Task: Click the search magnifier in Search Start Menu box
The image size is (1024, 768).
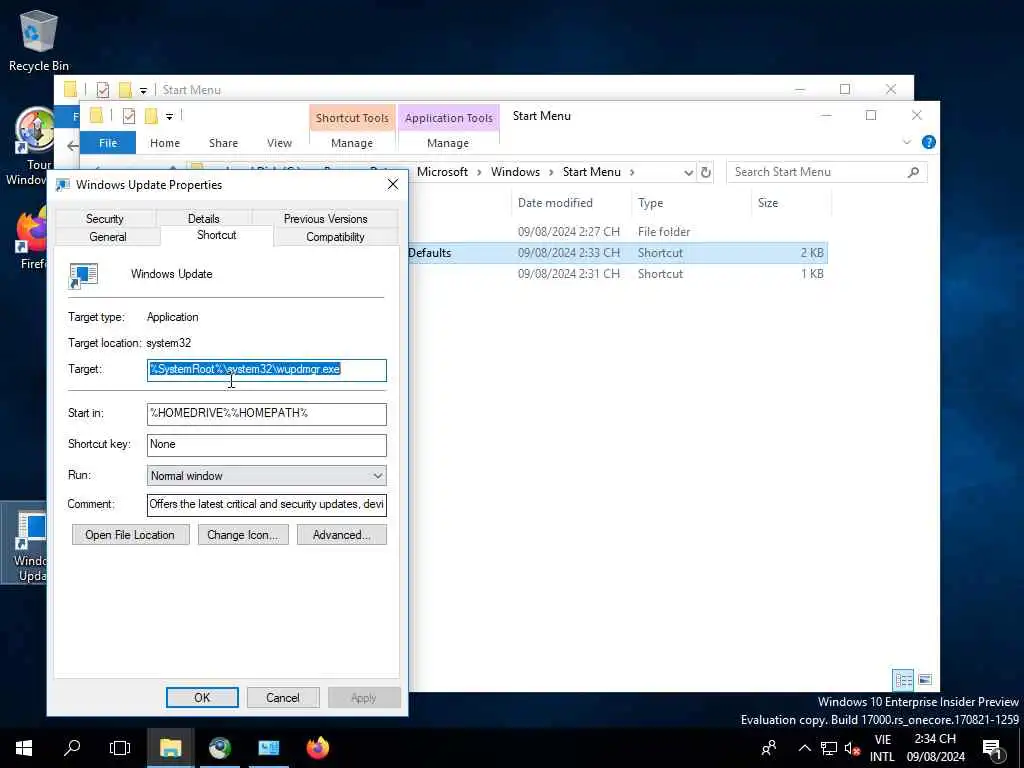Action: (x=914, y=172)
